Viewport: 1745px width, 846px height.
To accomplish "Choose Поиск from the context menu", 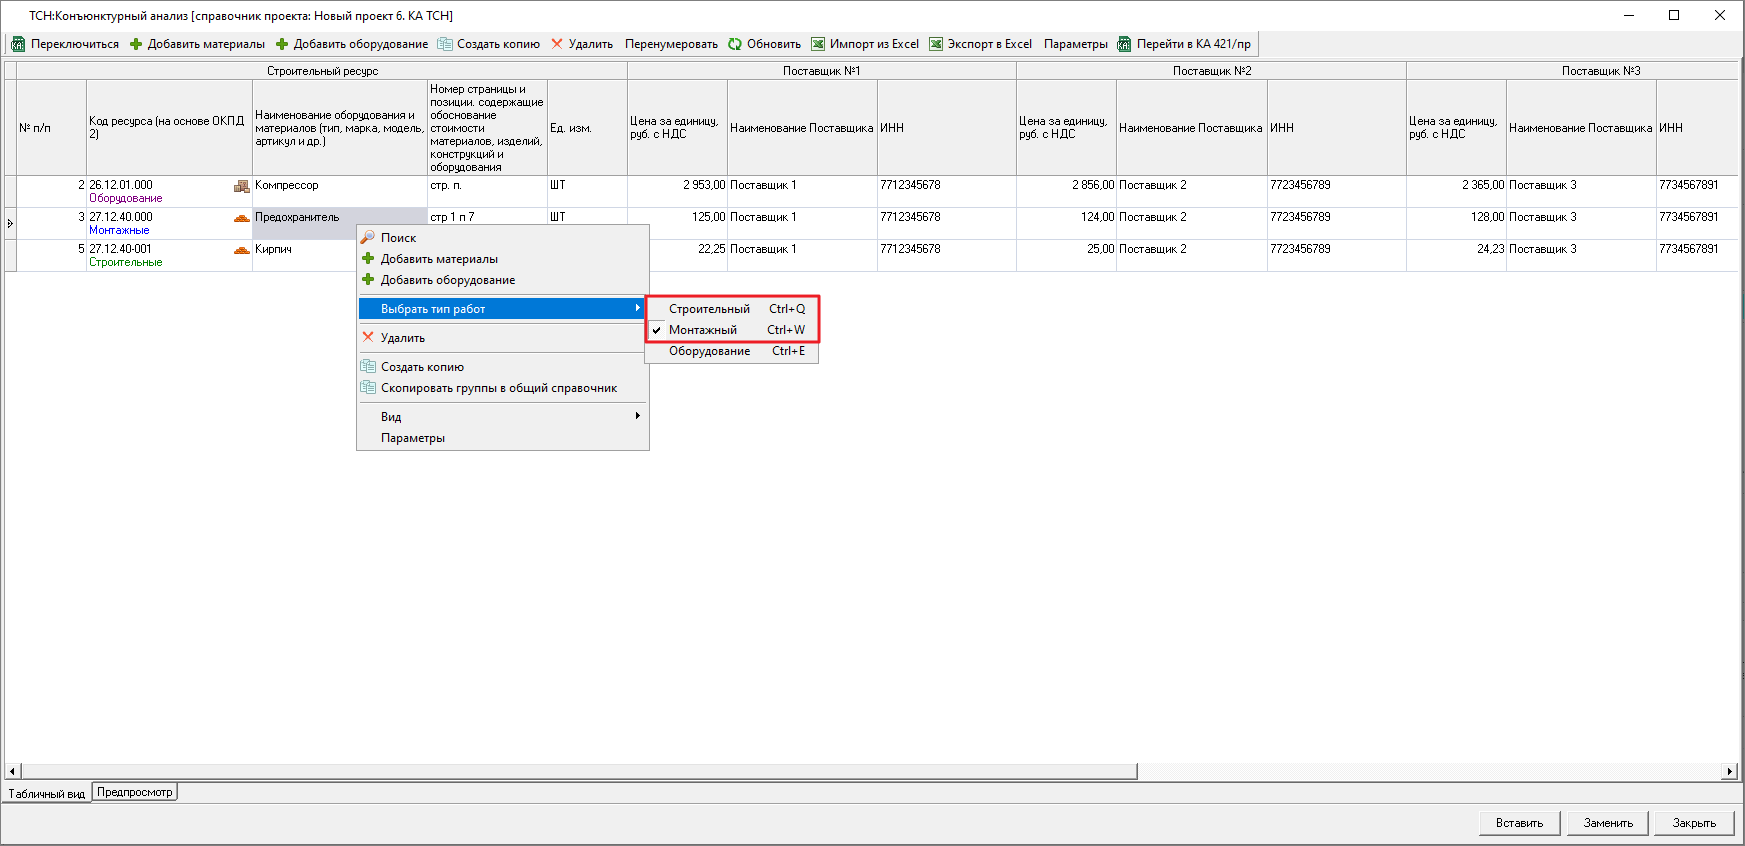I will coord(398,238).
